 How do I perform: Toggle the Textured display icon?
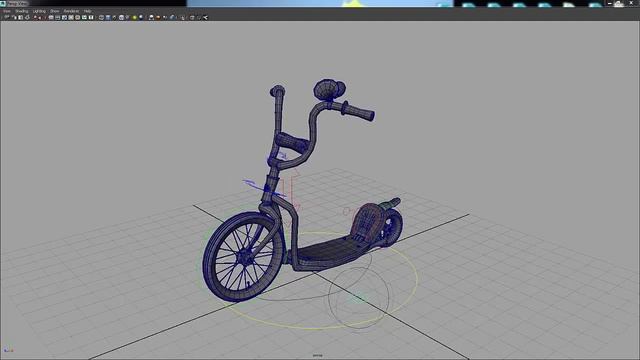tap(127, 18)
